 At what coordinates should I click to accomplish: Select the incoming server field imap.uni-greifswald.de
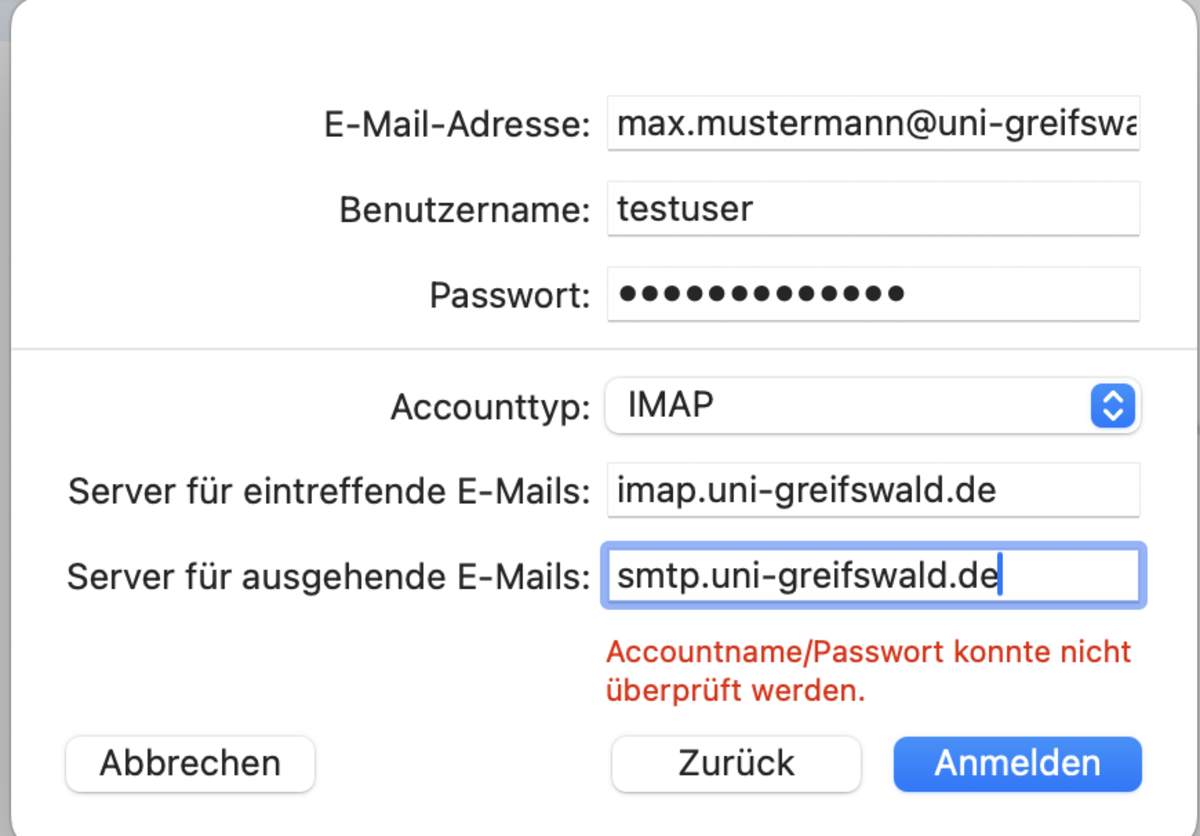click(x=872, y=490)
